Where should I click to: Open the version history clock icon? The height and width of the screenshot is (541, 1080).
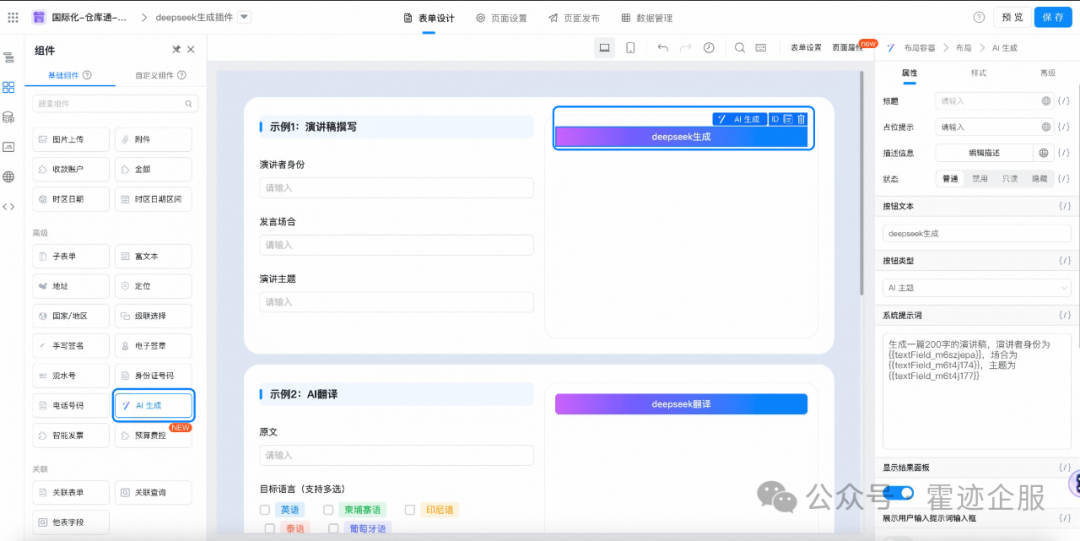click(x=709, y=48)
